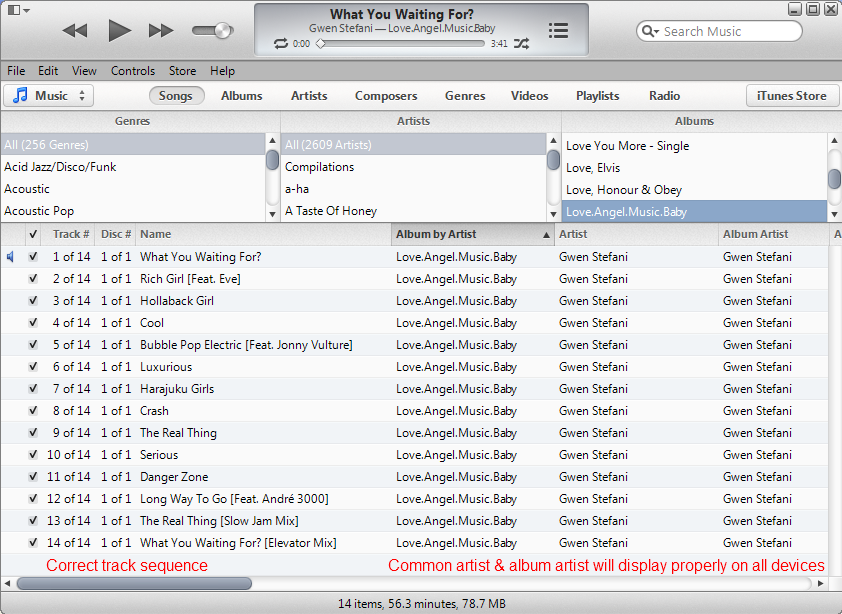This screenshot has width=842, height=614.
Task: Click the music note library icon
Action: 20,96
